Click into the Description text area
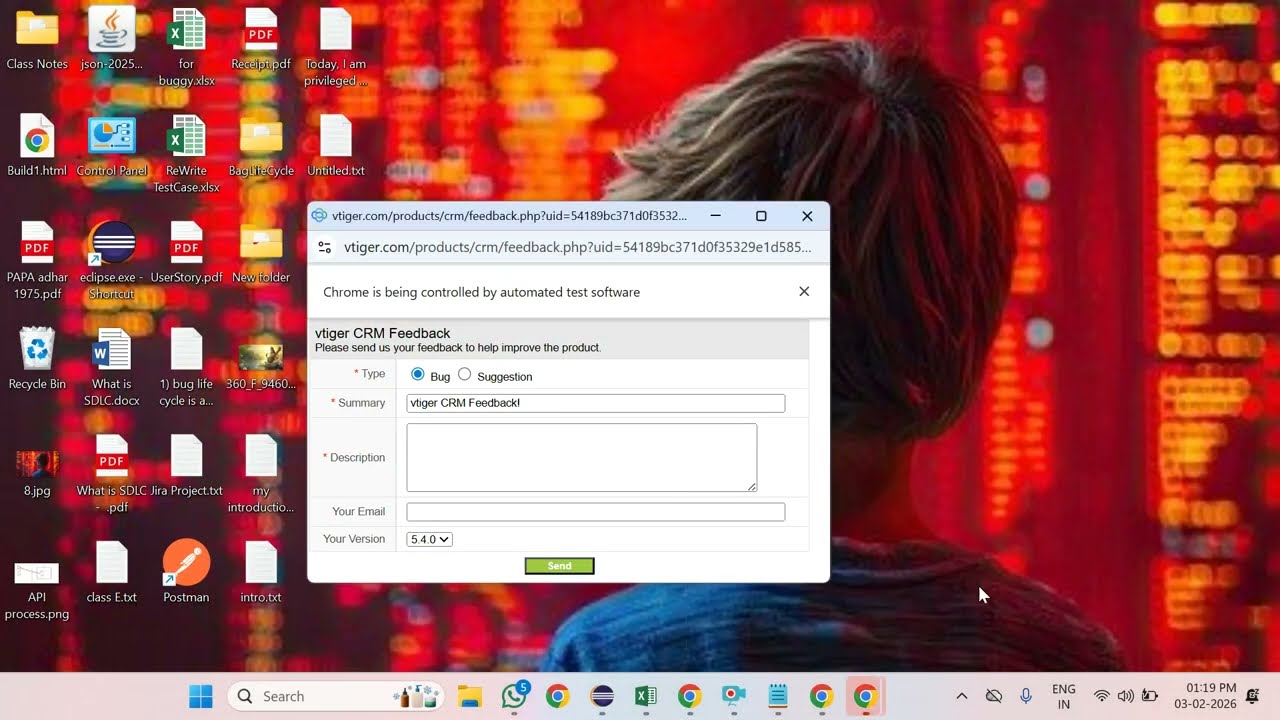This screenshot has height=720, width=1280. click(x=582, y=457)
